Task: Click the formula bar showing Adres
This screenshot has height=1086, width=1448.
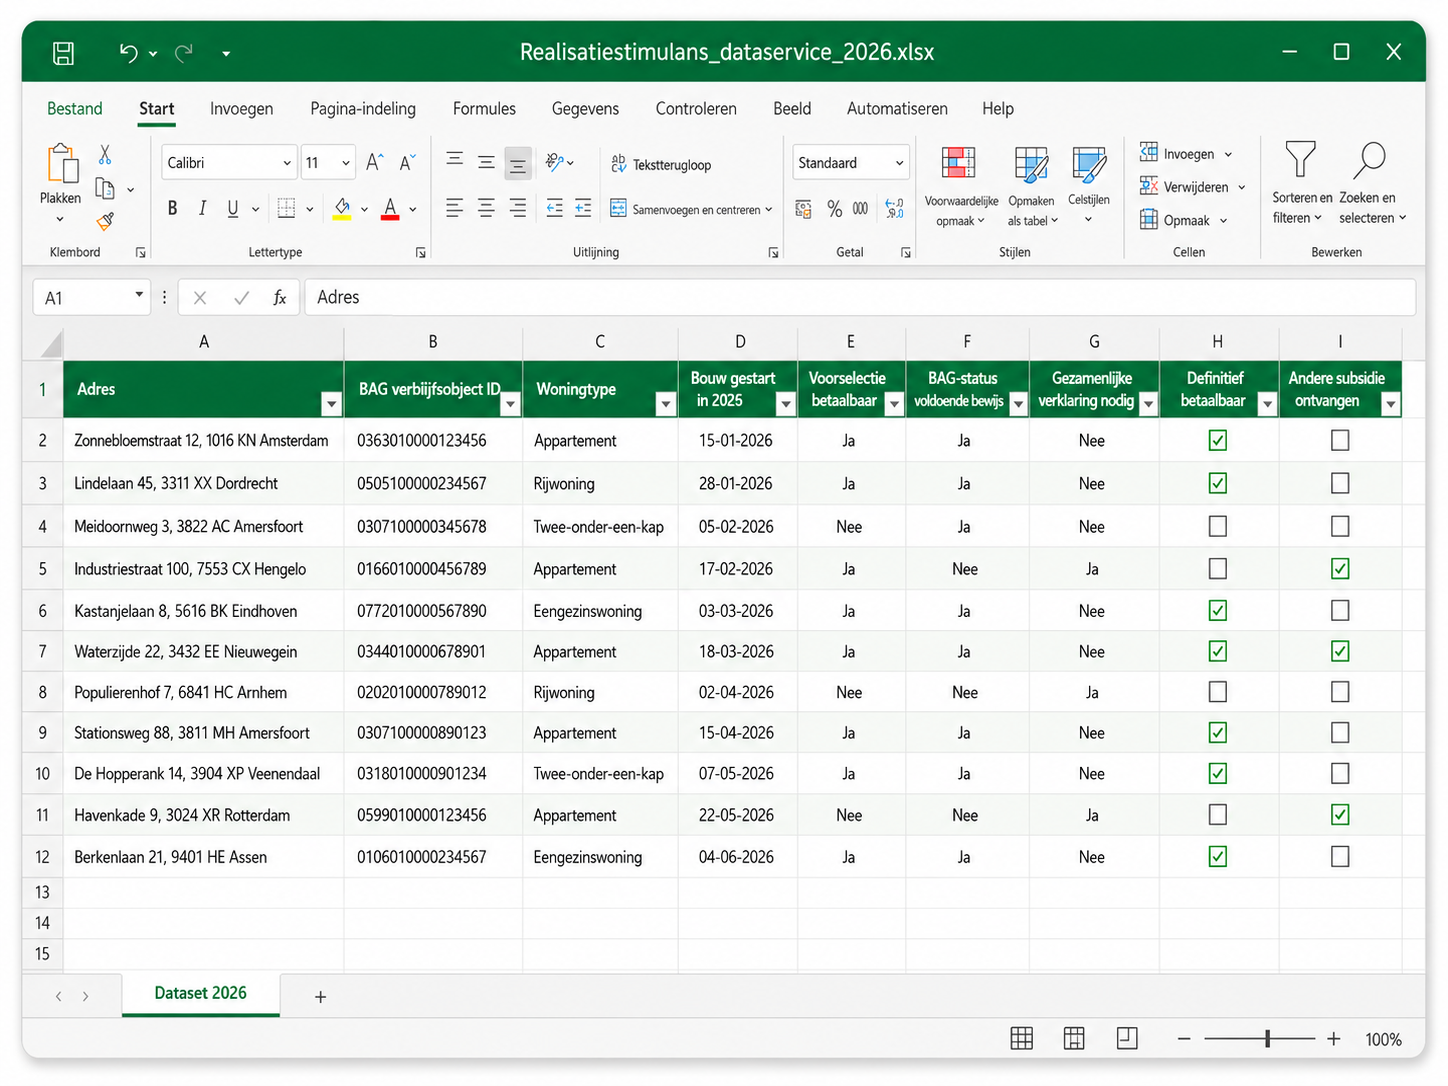Action: click(860, 298)
